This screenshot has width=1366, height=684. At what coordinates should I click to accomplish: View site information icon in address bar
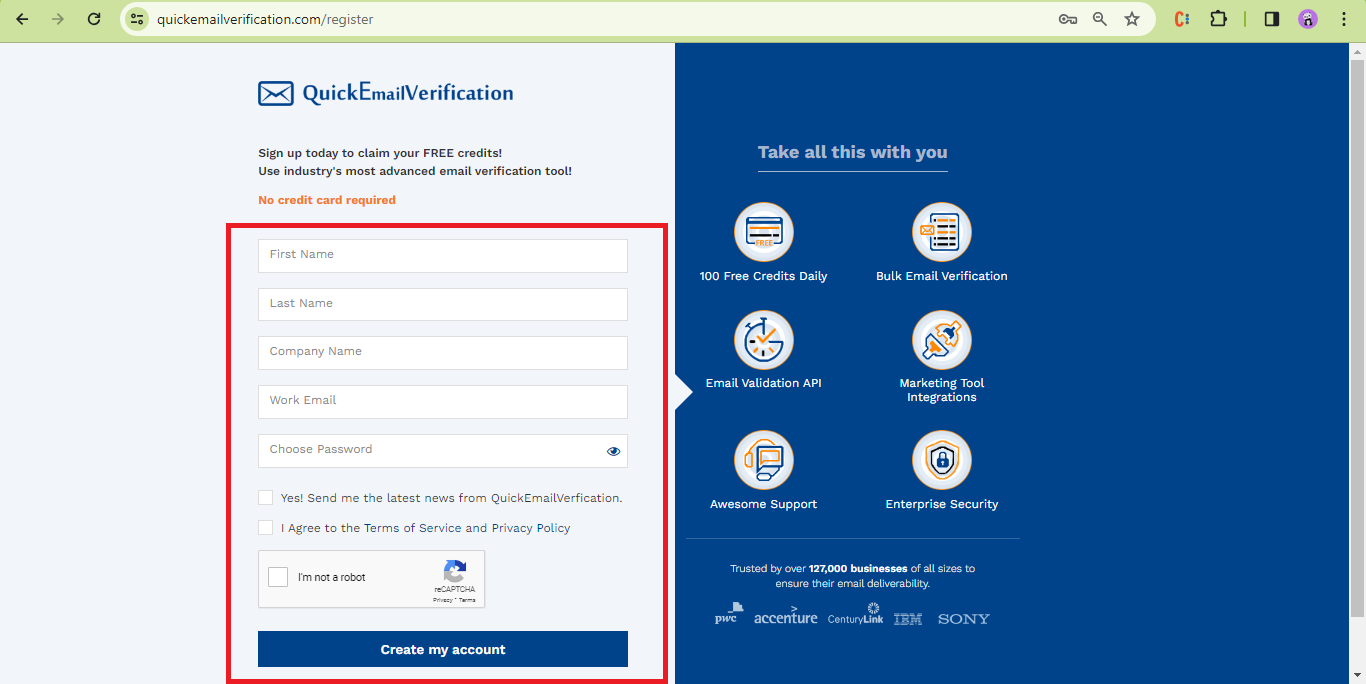(x=138, y=19)
